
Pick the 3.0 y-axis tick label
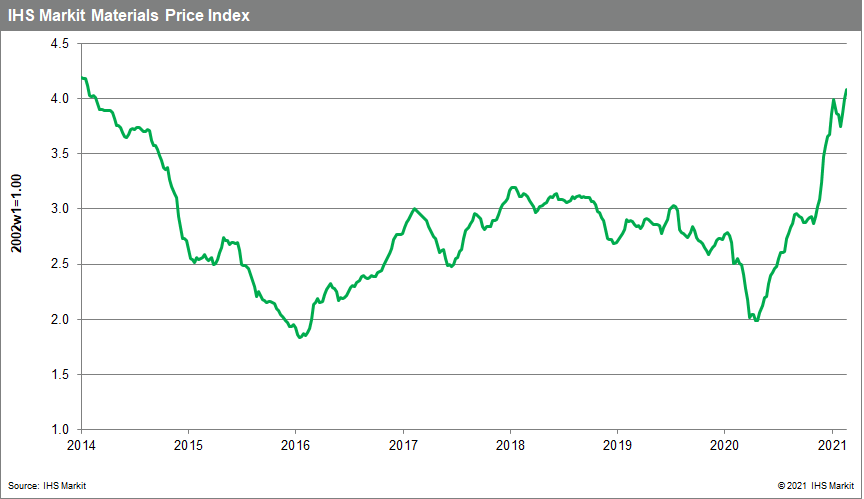[x=58, y=209]
